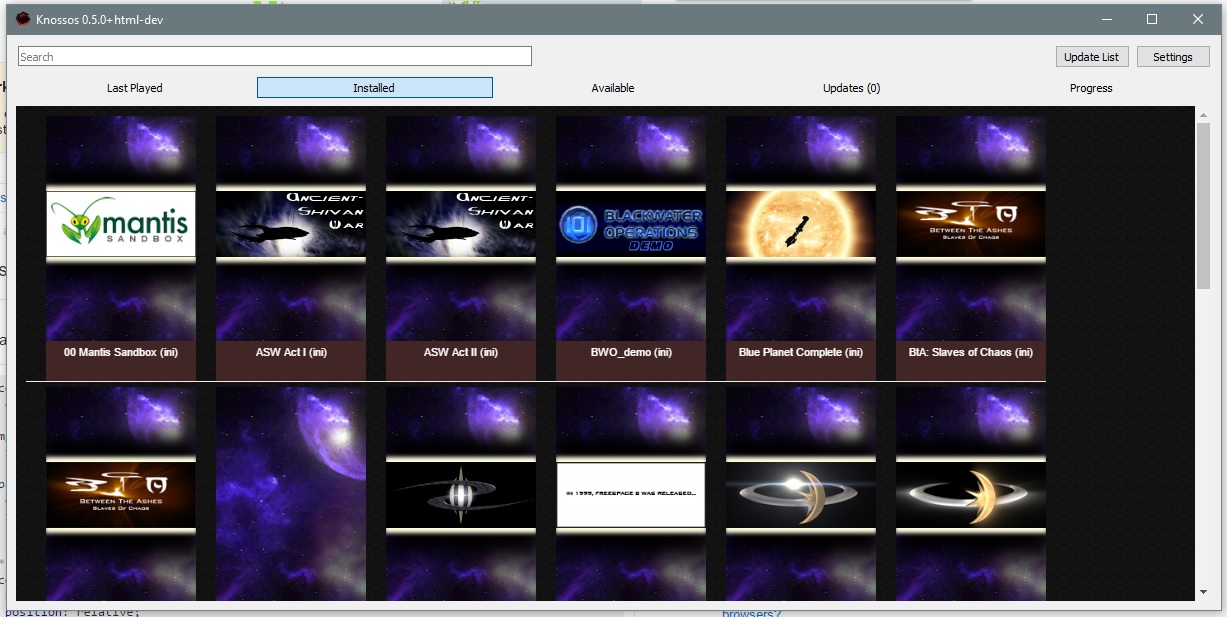Image resolution: width=1227 pixels, height=617 pixels.
Task: Click the 'BWO_demo (ini)' label
Action: [x=631, y=352]
